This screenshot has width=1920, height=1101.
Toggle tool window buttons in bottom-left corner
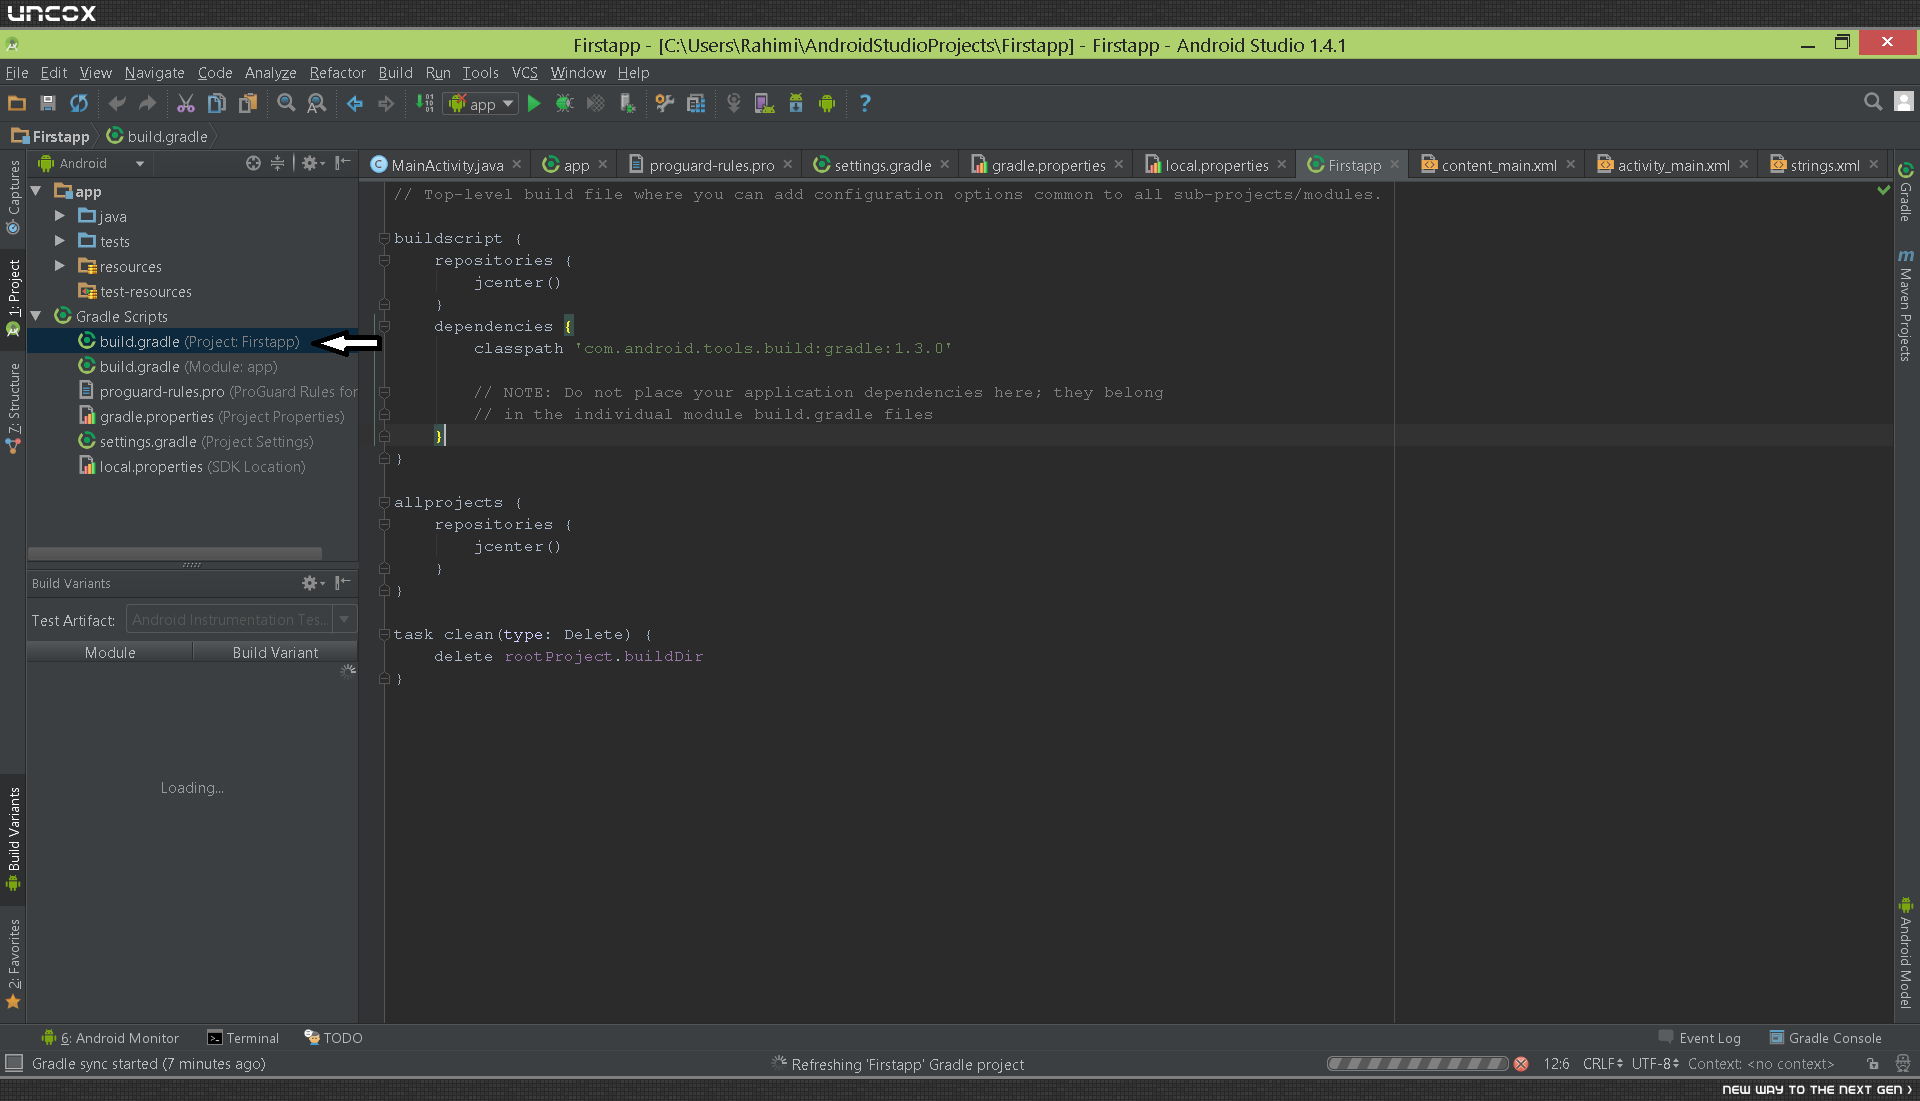pos(14,1063)
